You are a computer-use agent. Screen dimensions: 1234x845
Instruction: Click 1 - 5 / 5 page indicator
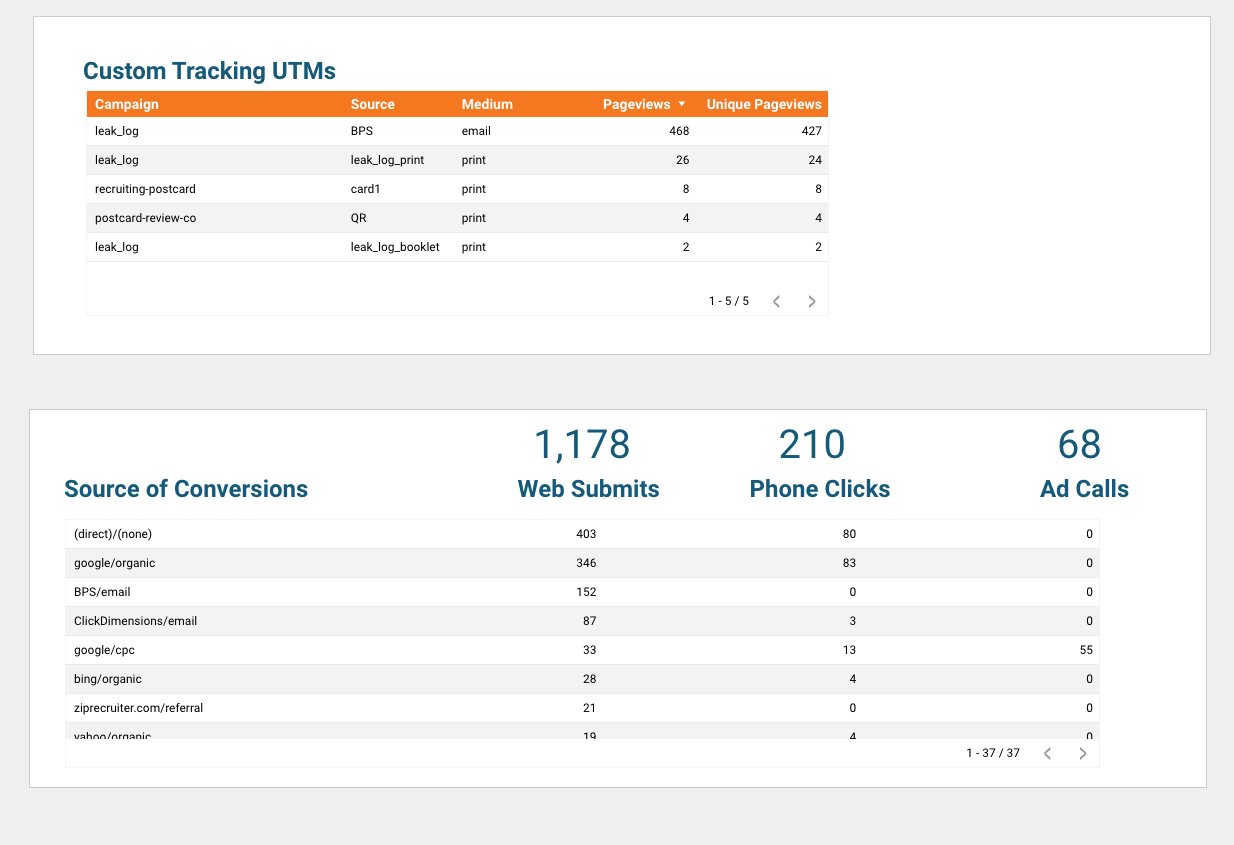(x=729, y=301)
